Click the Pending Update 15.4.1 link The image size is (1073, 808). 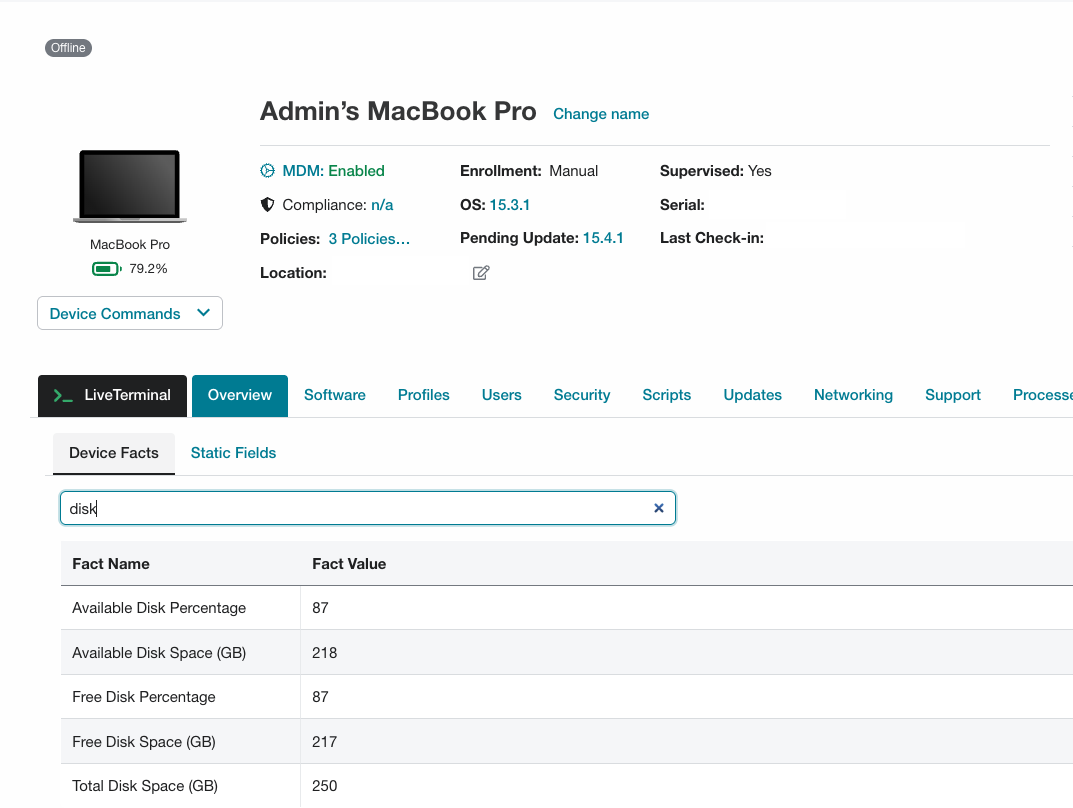[603, 238]
